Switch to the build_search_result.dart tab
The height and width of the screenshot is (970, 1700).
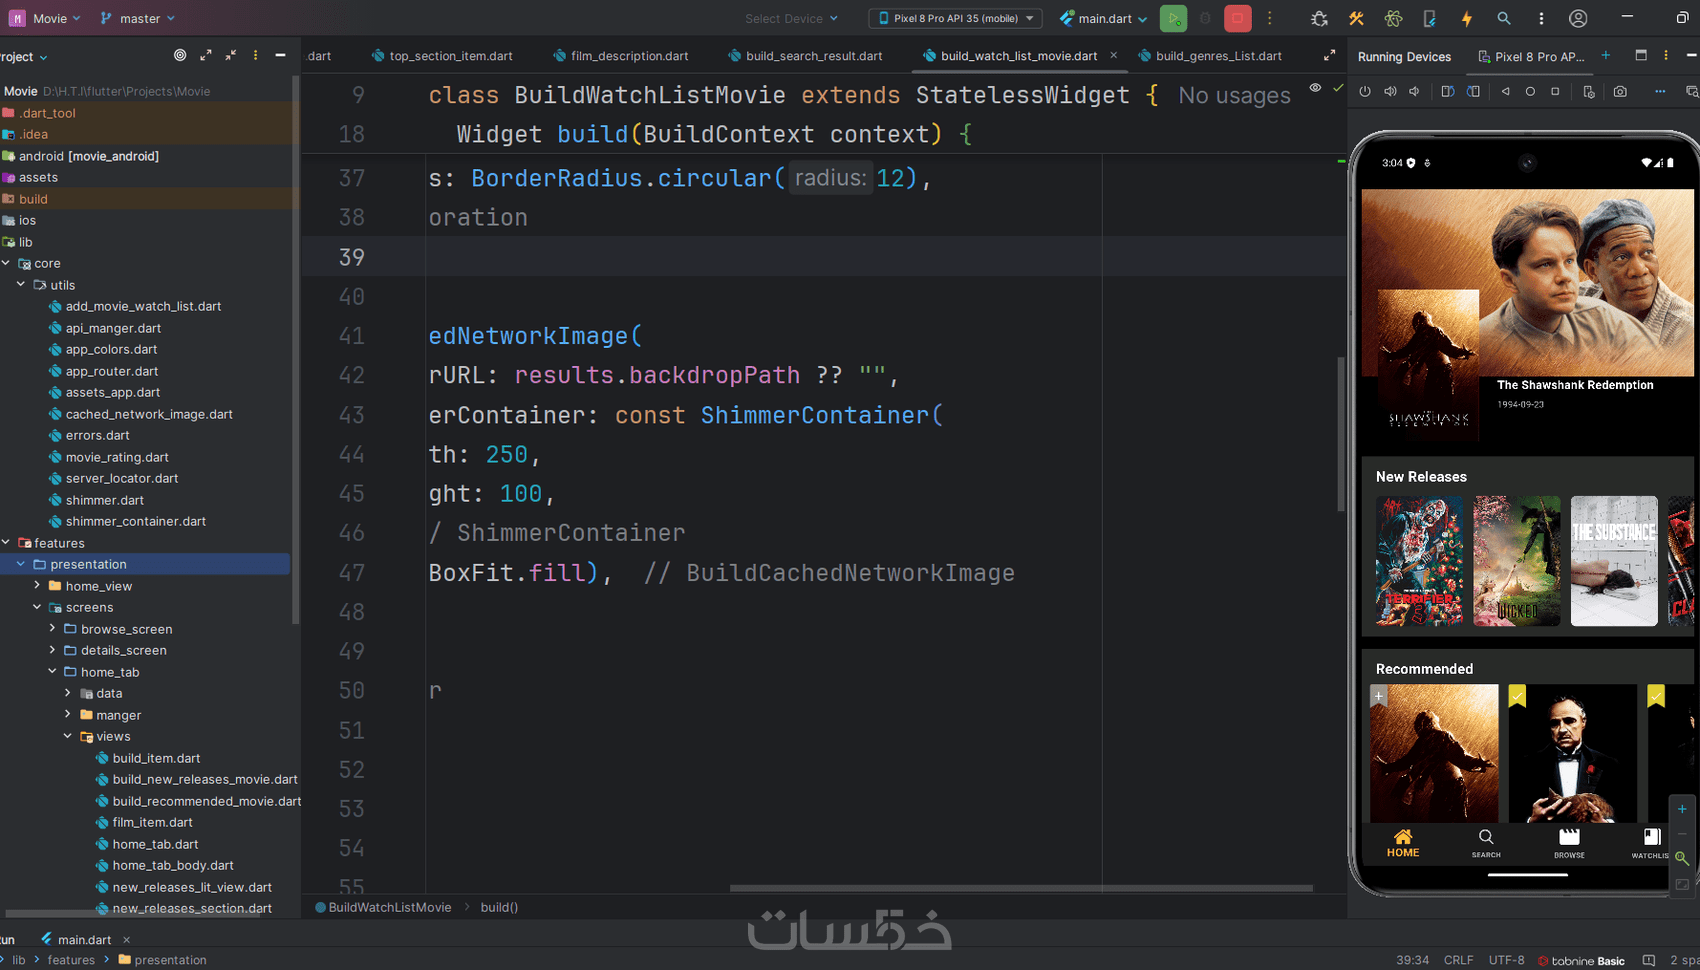tap(806, 56)
